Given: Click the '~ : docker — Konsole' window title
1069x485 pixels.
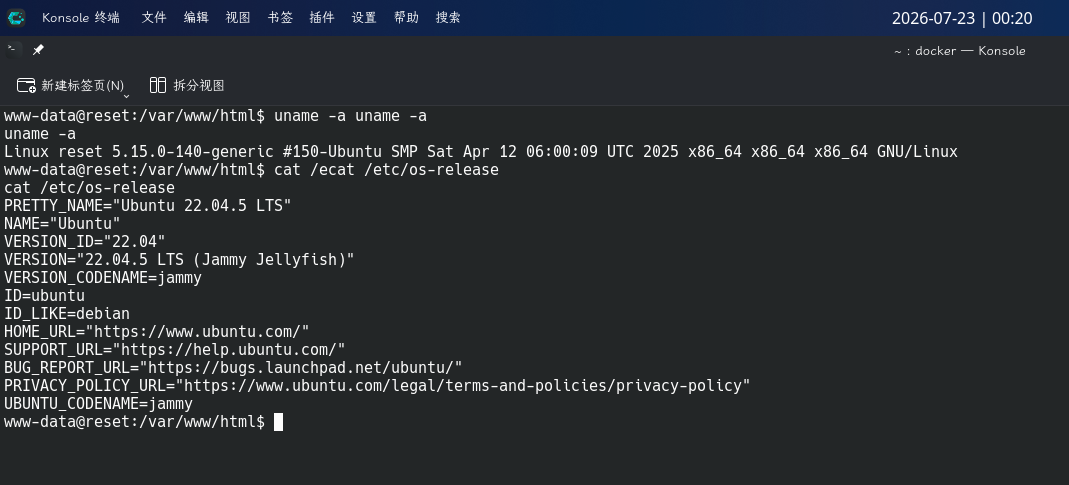Looking at the screenshot, I should (x=959, y=50).
